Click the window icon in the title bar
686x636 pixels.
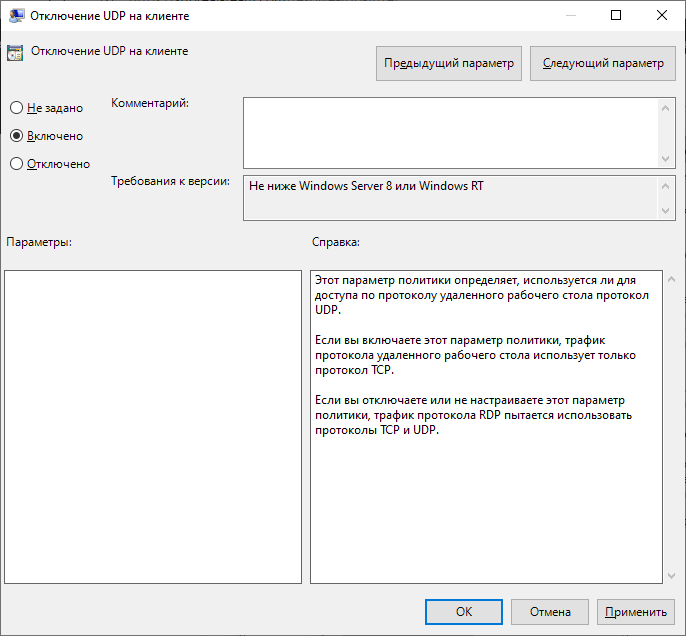click(18, 16)
